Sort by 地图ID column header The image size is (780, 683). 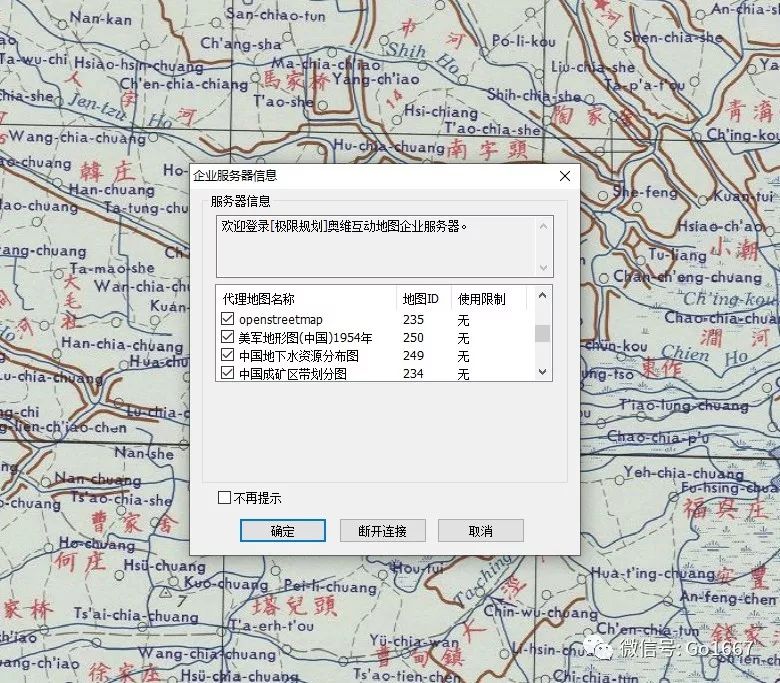(x=424, y=298)
